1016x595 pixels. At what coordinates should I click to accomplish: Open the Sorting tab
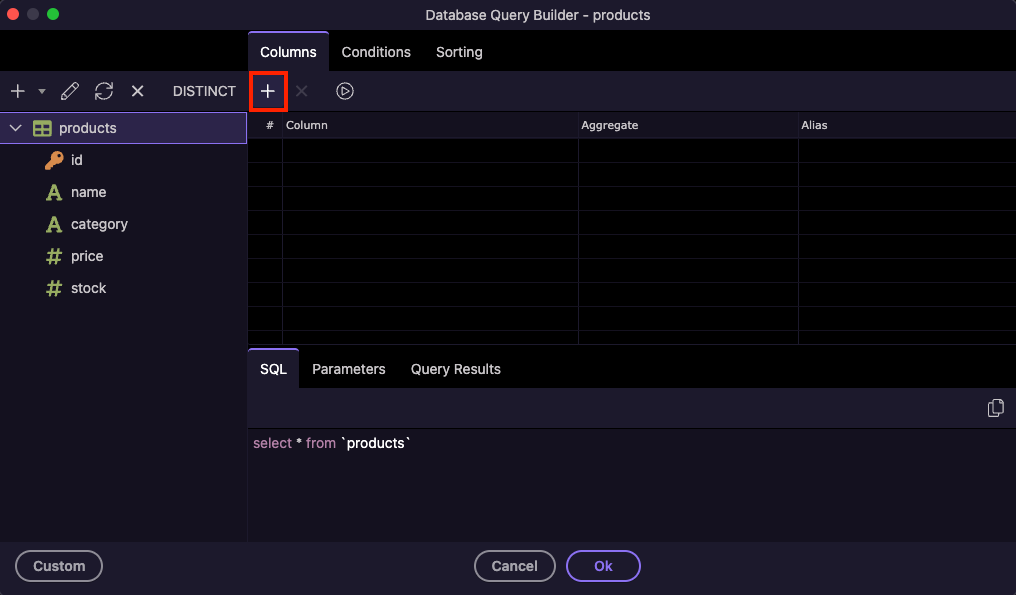click(x=459, y=52)
